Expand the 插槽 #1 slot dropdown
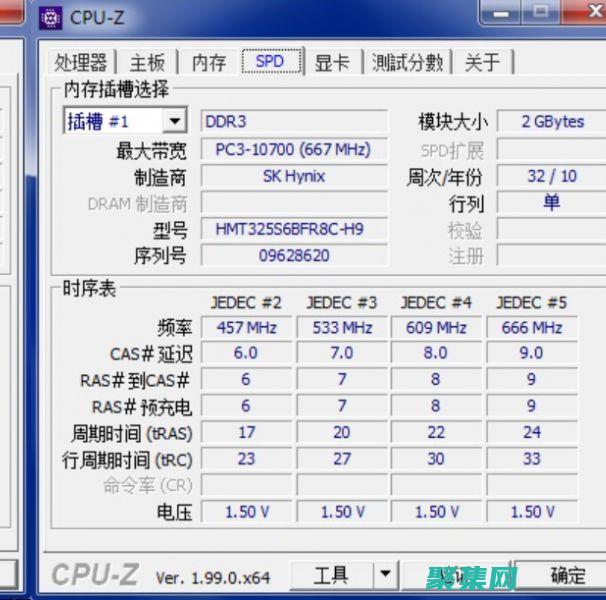This screenshot has width=606, height=600. (174, 121)
